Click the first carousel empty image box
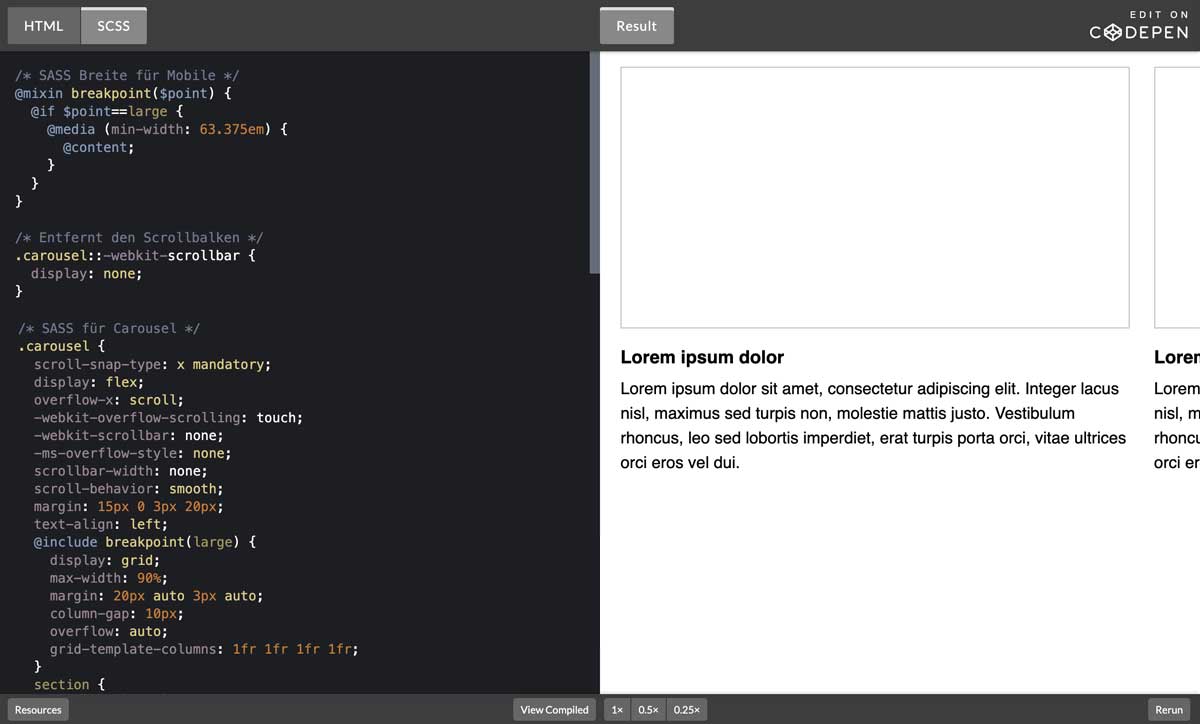Viewport: 1200px width, 724px height. click(x=874, y=197)
